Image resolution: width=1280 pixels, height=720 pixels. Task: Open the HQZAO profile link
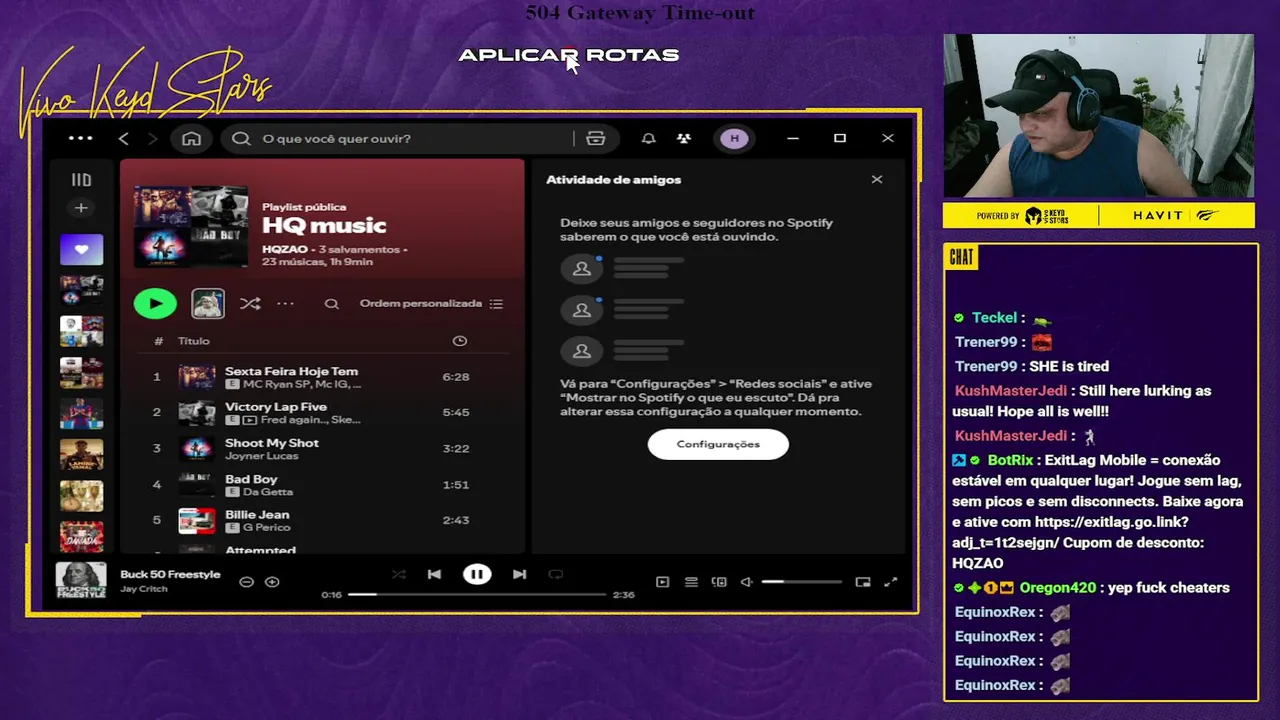pos(285,249)
